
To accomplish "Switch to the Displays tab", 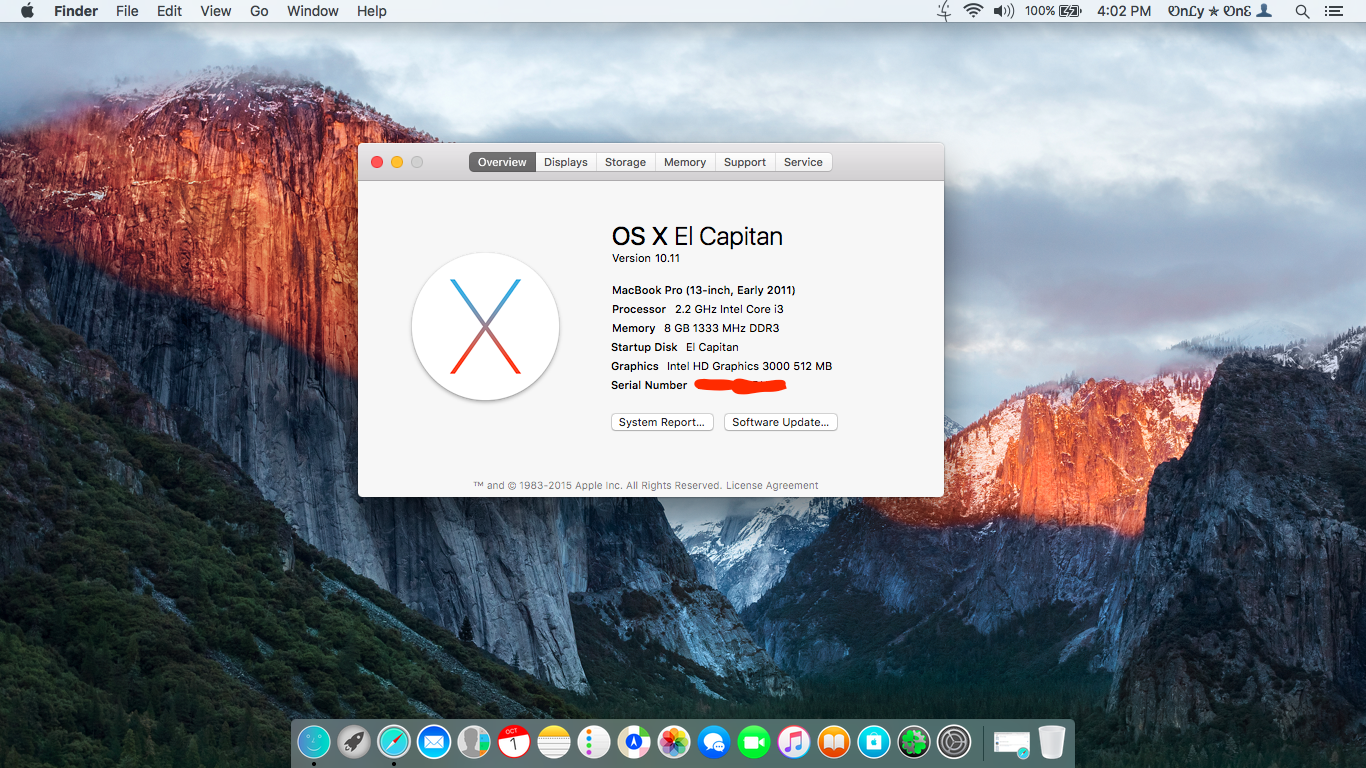I will (x=566, y=162).
